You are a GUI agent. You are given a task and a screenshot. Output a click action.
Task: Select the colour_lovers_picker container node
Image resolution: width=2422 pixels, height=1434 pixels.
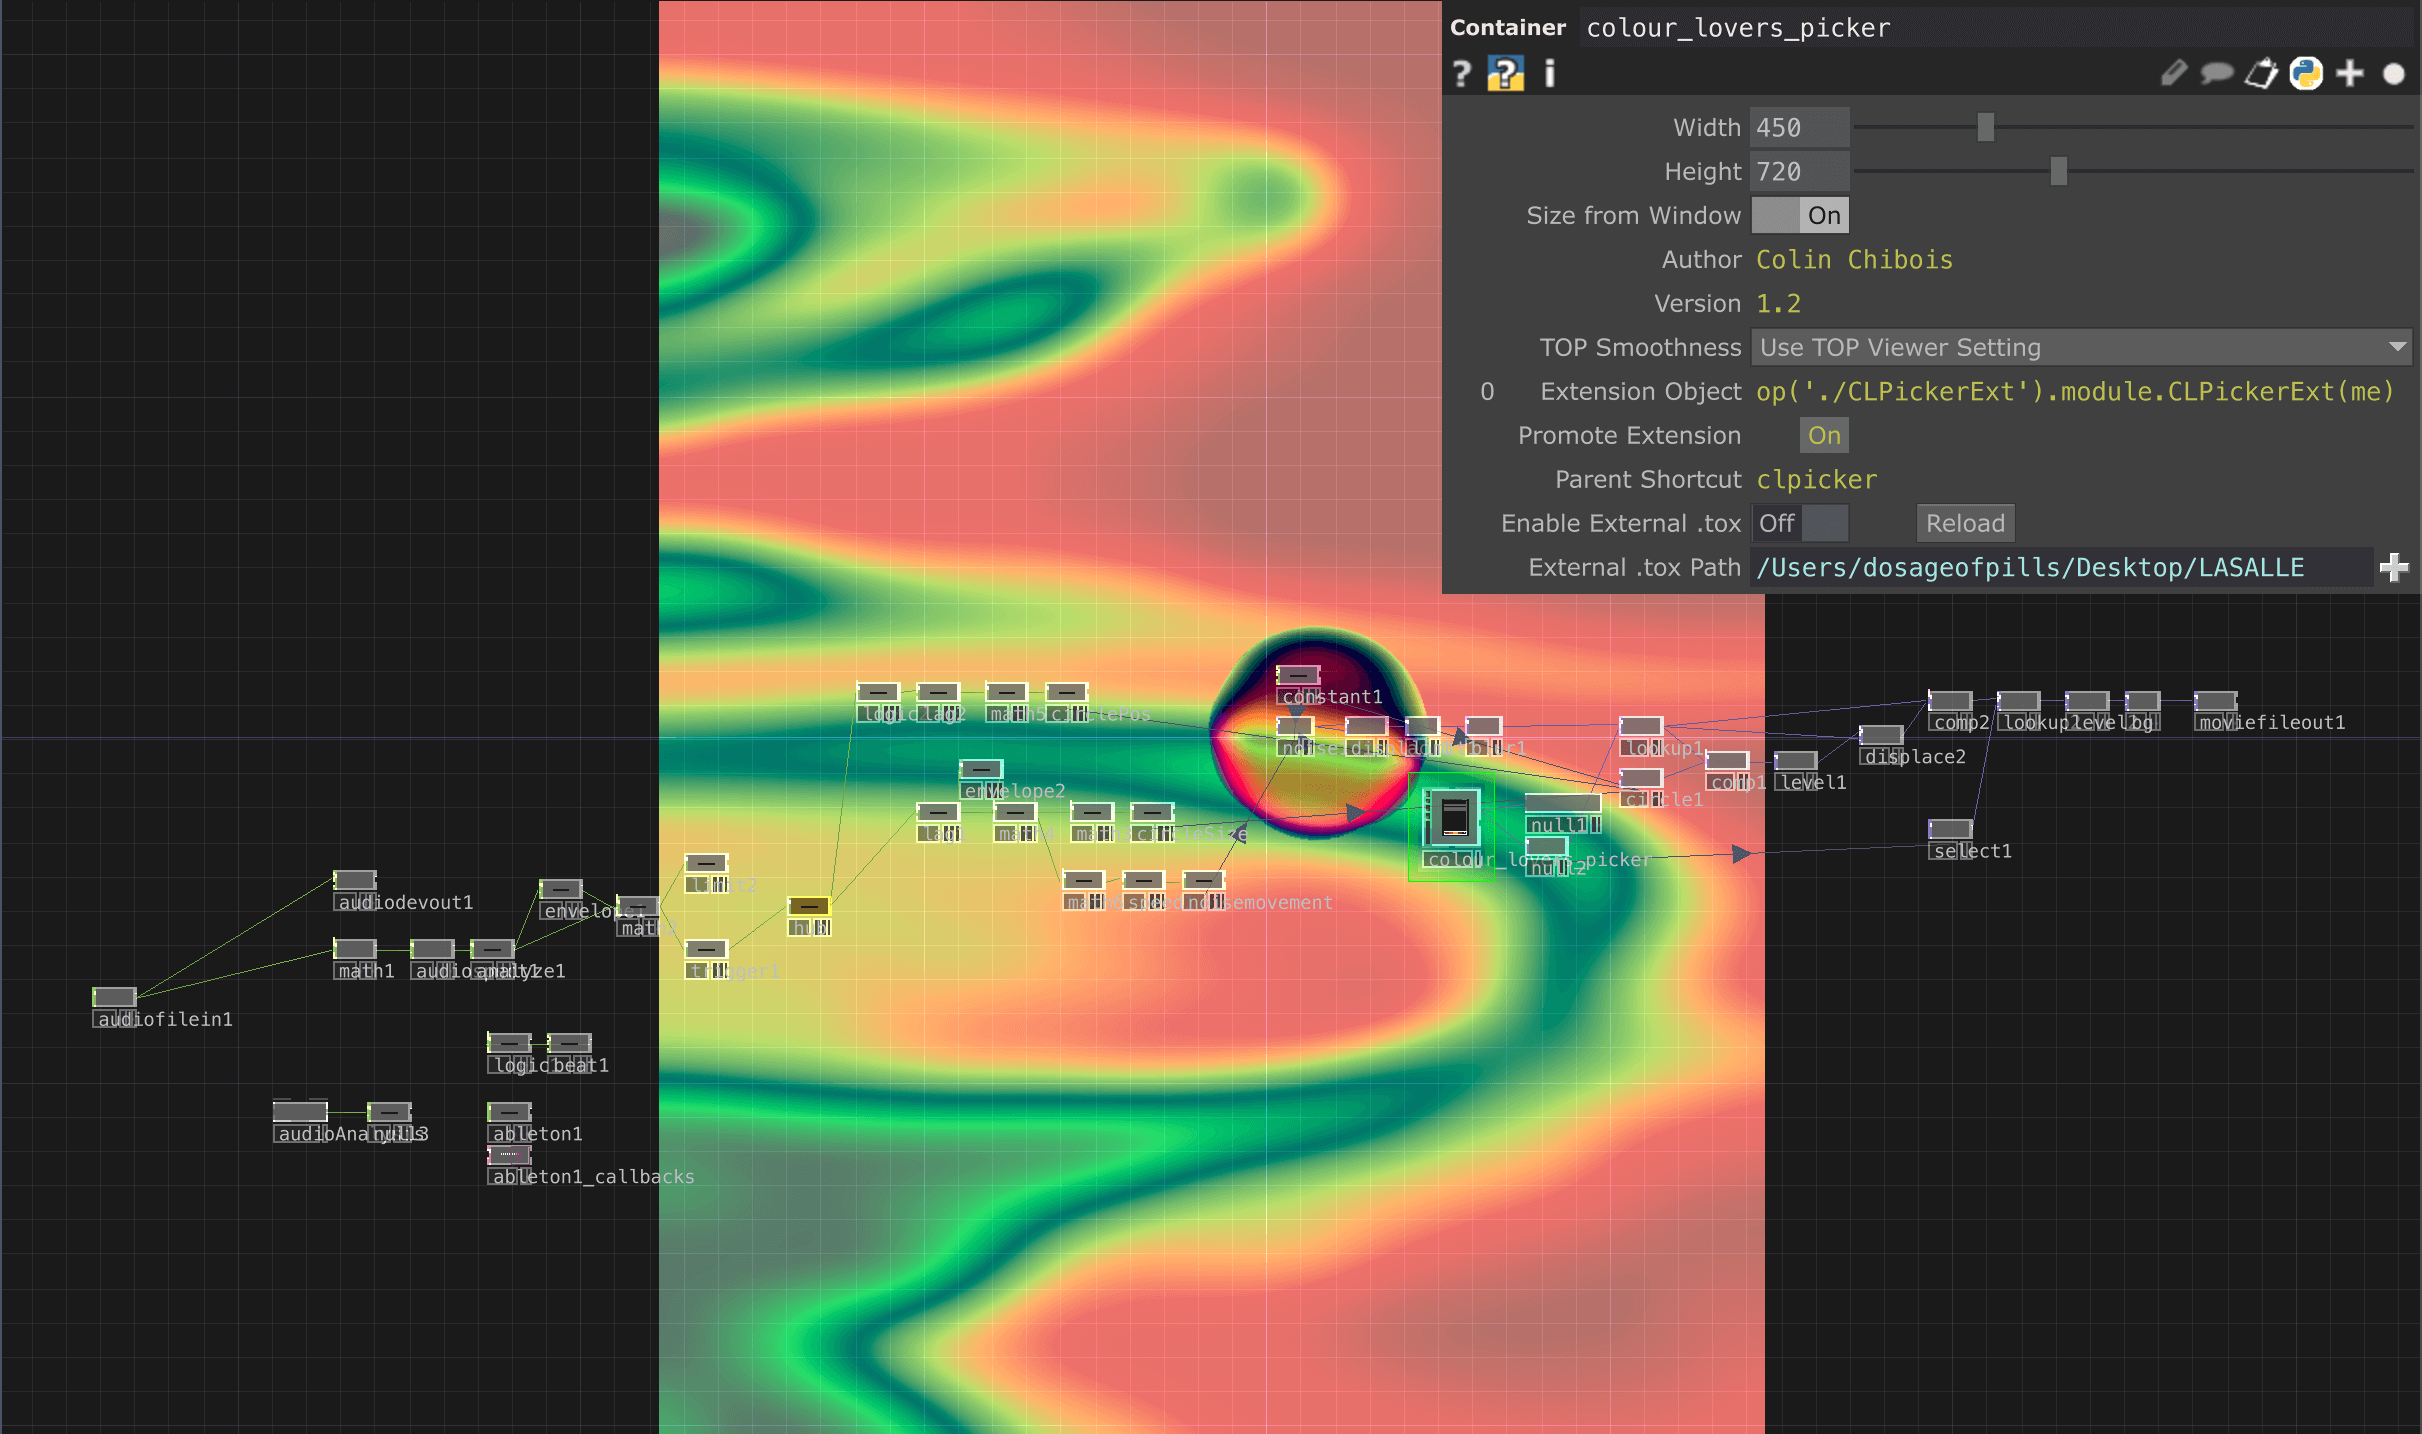pos(1453,818)
